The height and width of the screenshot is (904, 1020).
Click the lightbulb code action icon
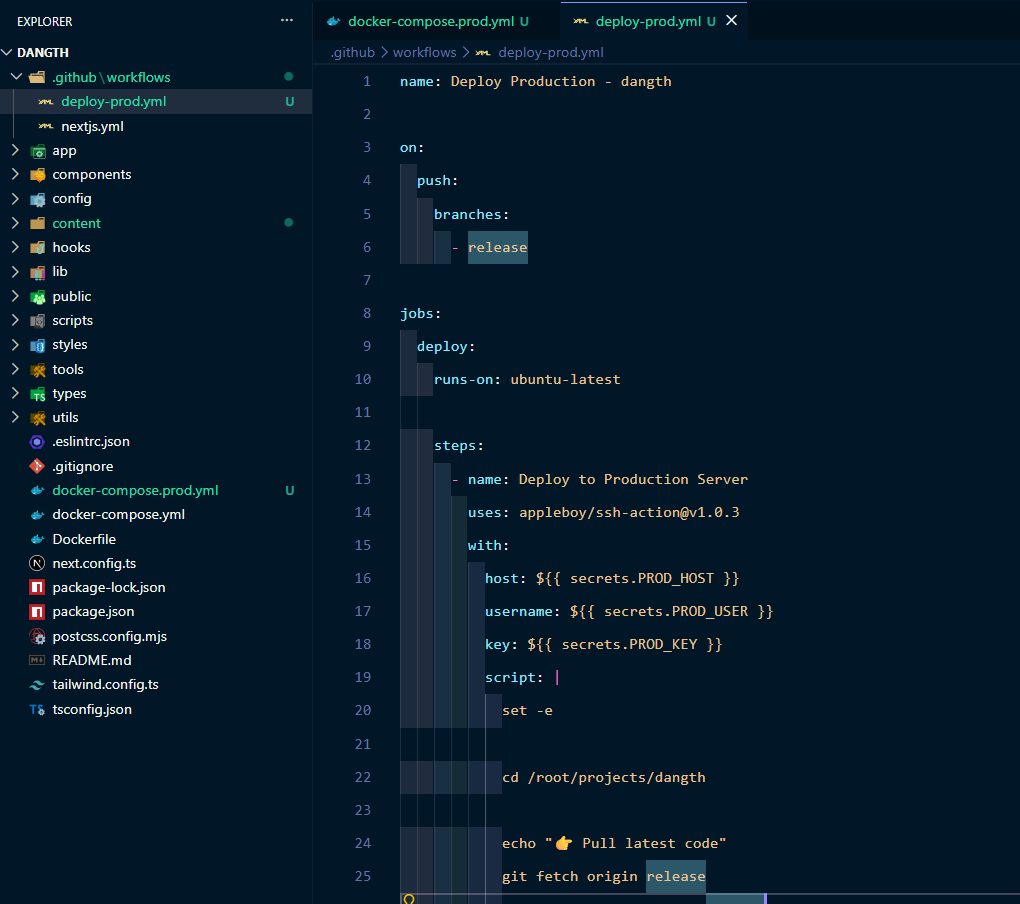(408, 899)
